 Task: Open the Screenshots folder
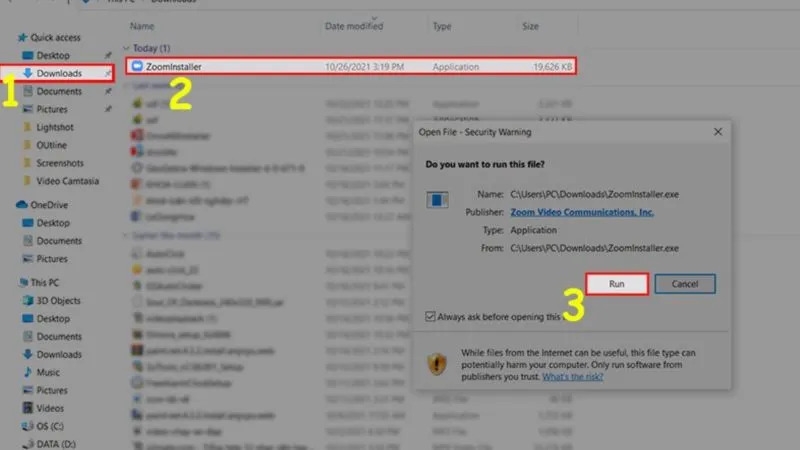click(x=60, y=163)
